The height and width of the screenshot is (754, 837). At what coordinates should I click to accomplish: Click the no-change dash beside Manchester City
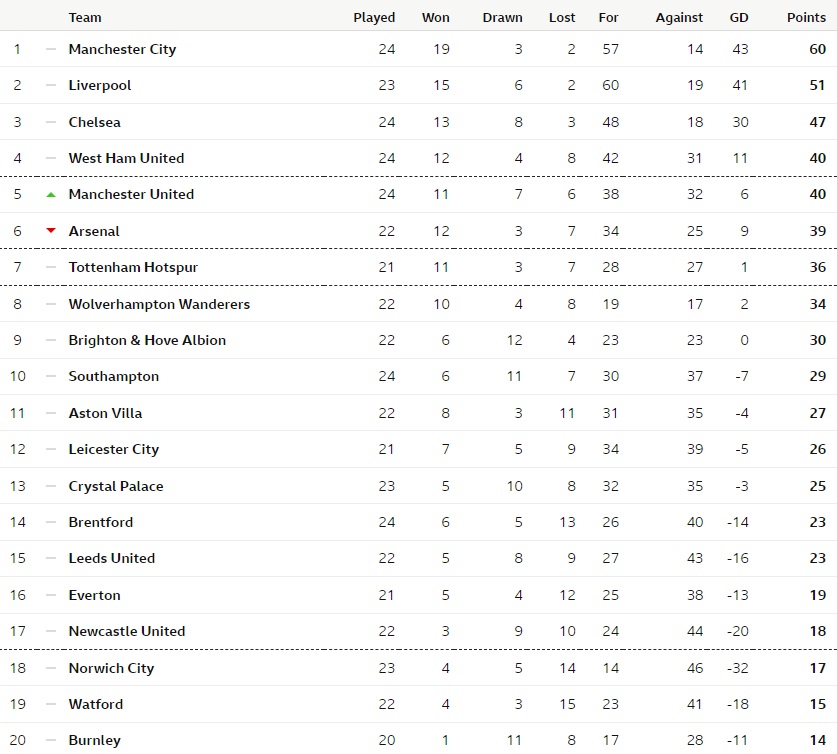(x=51, y=49)
